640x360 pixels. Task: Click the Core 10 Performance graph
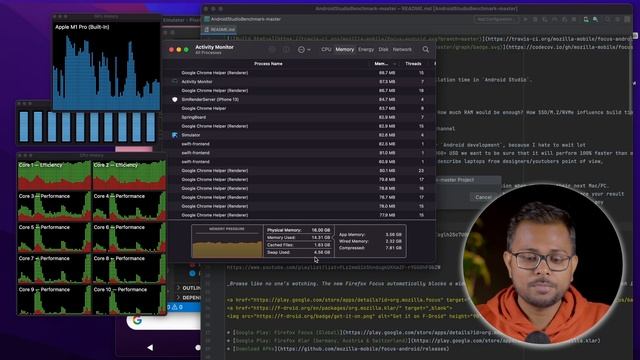click(x=129, y=300)
